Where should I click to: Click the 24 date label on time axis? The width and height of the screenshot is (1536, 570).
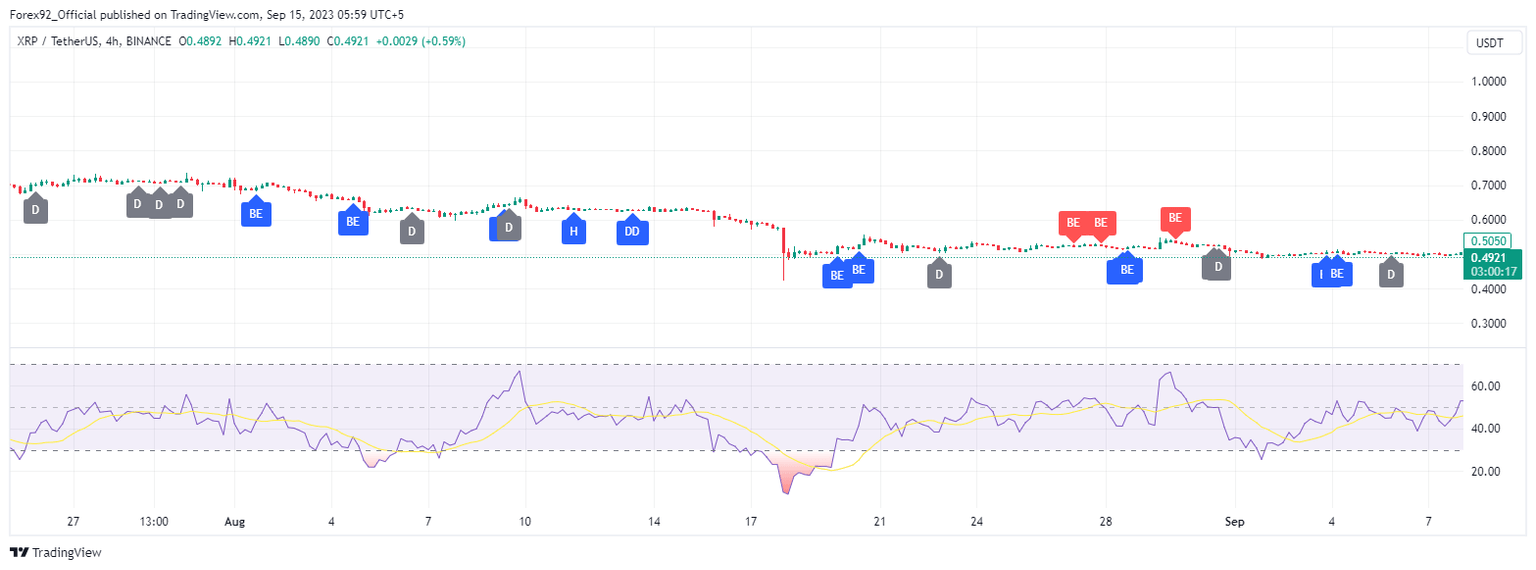coord(977,522)
